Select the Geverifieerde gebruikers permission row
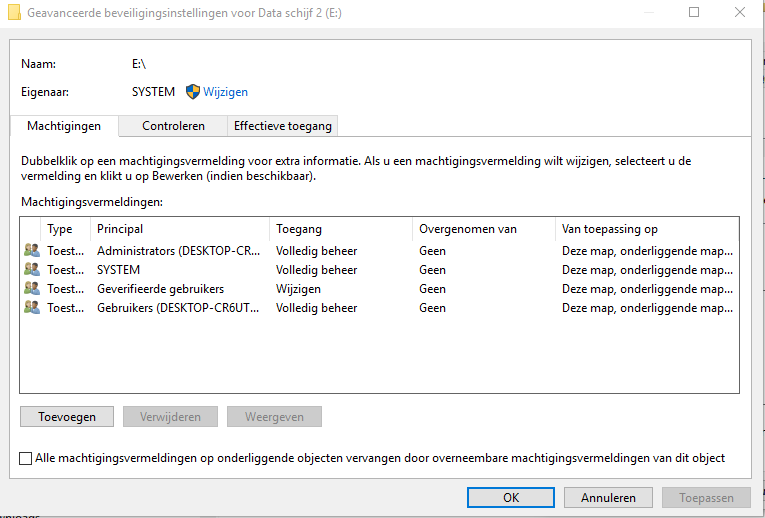Viewport: 765px width, 518px height. (x=160, y=289)
